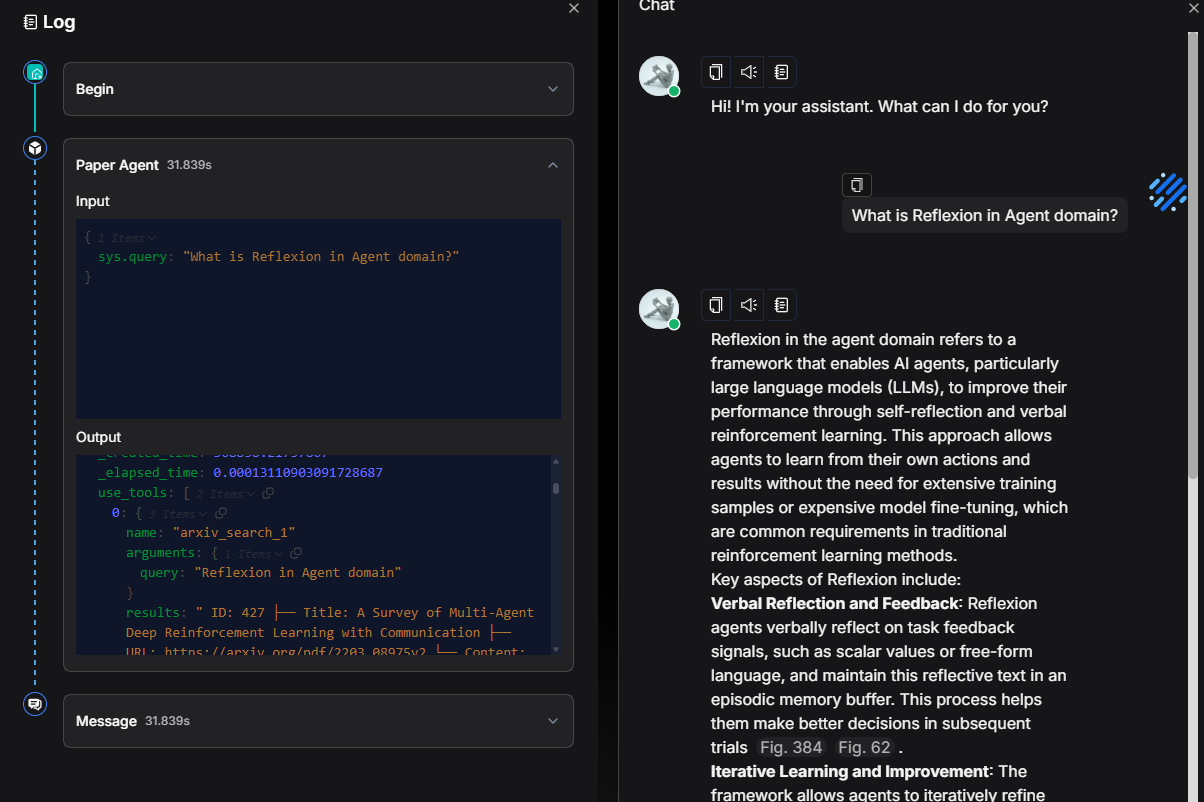1204x802 pixels.
Task: Copy the use_tools array in Output
Action: click(x=268, y=493)
